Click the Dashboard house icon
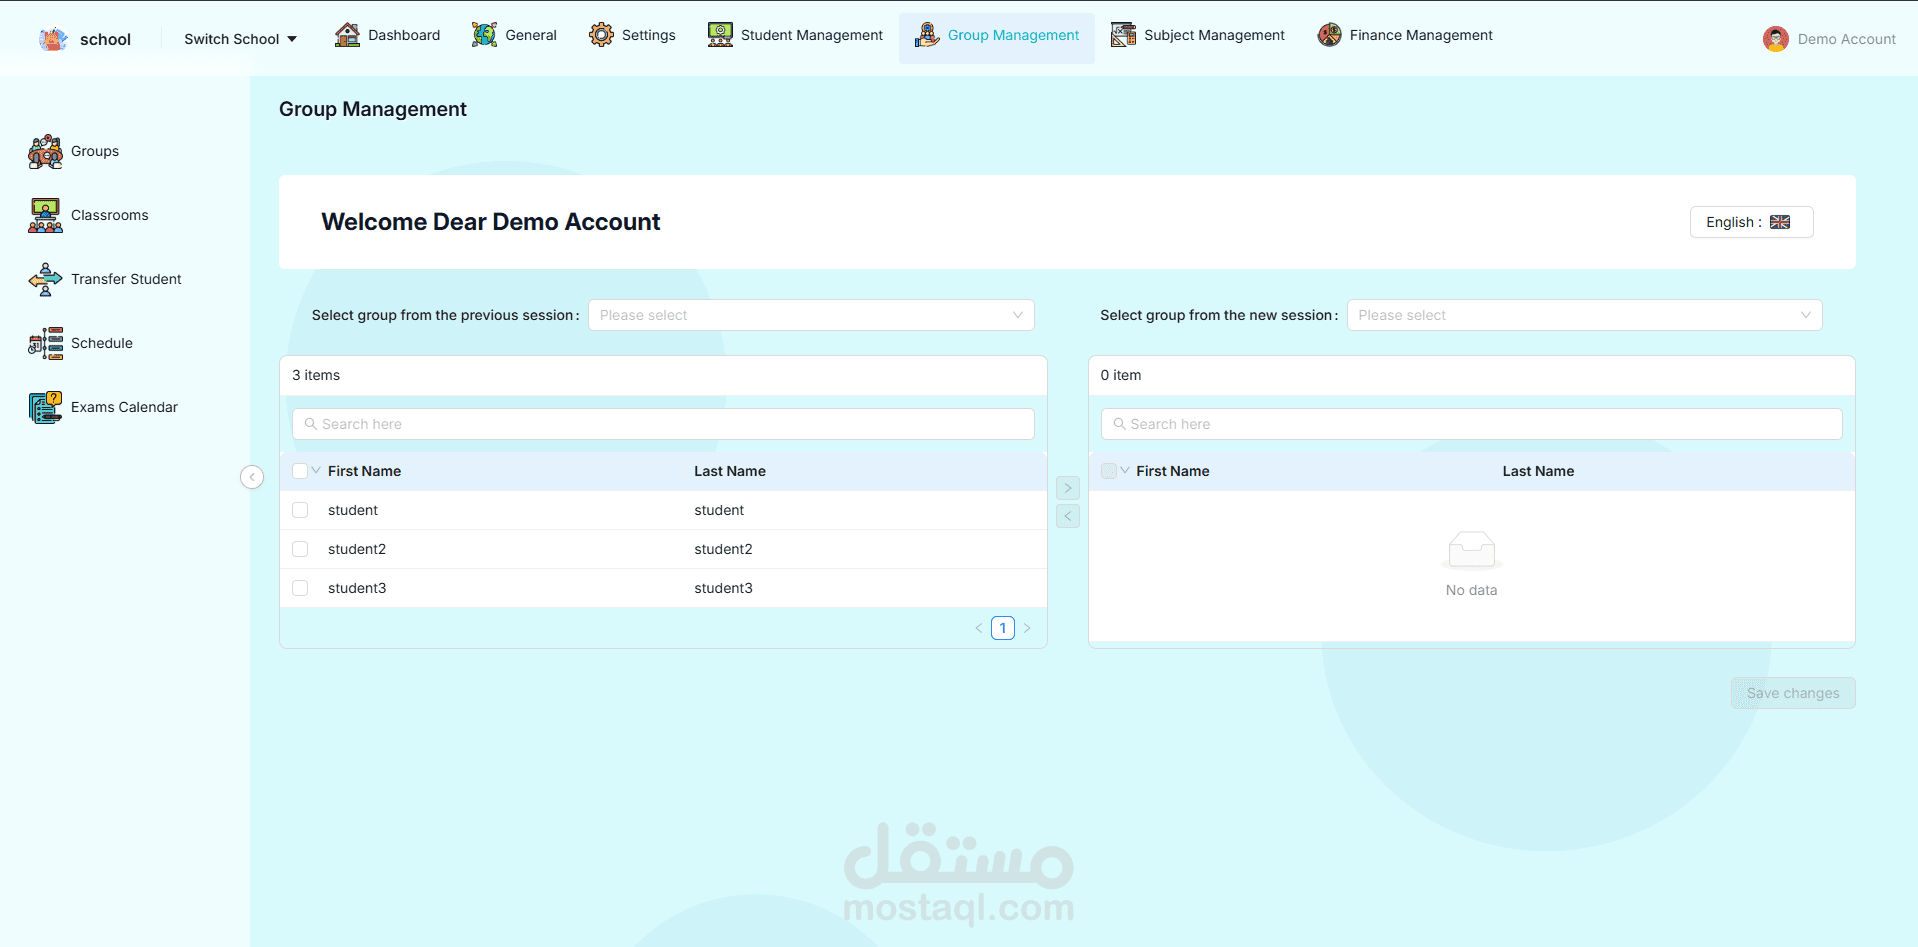This screenshot has width=1918, height=947. click(x=347, y=35)
